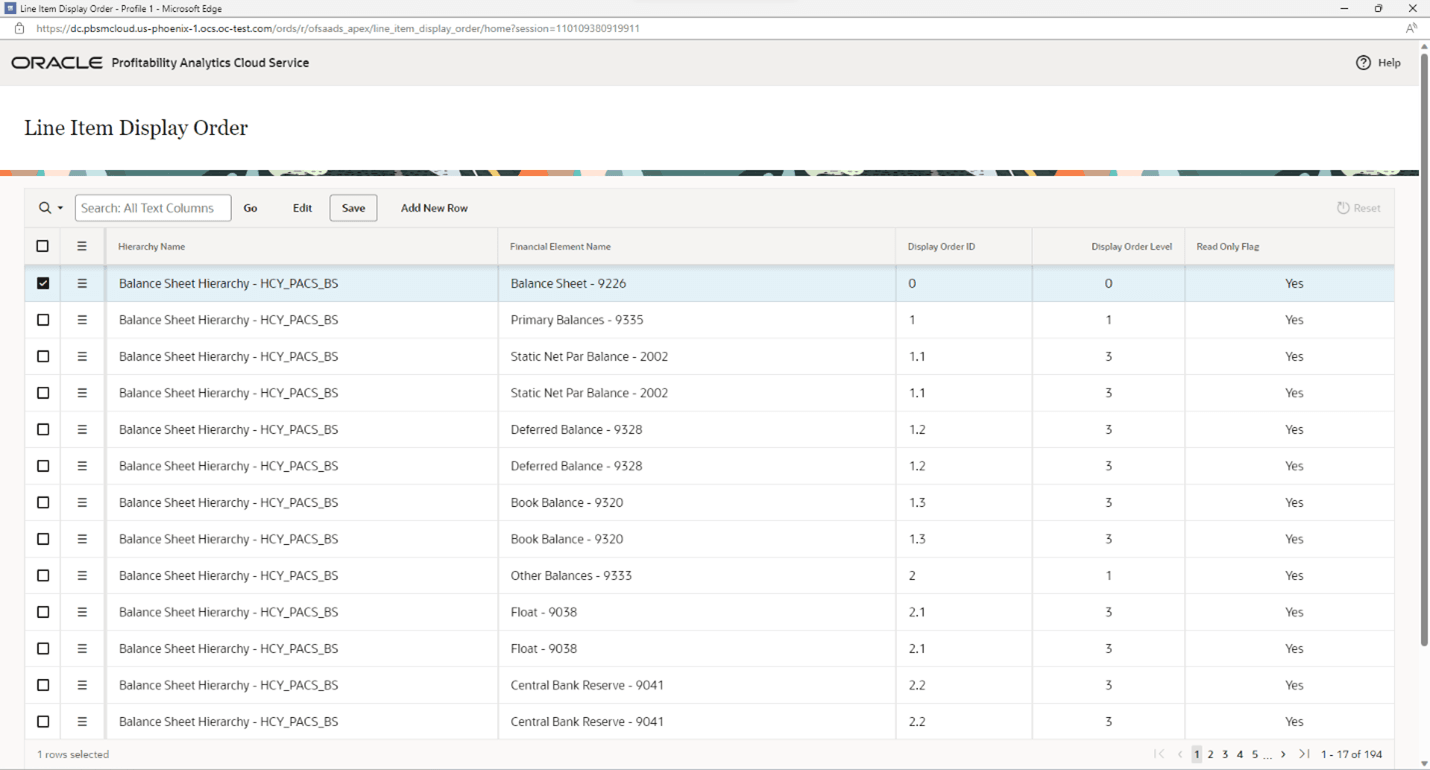
Task: Click the site lock icon in the address bar
Action: coord(19,29)
